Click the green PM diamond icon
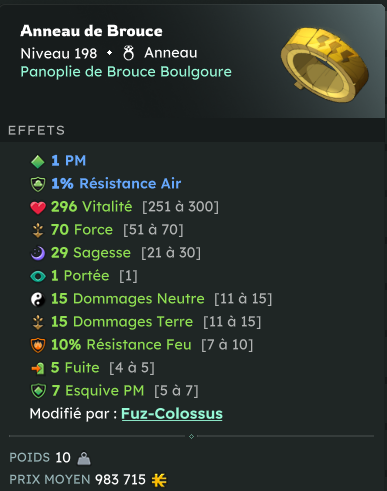The image size is (387, 491). (x=38, y=161)
